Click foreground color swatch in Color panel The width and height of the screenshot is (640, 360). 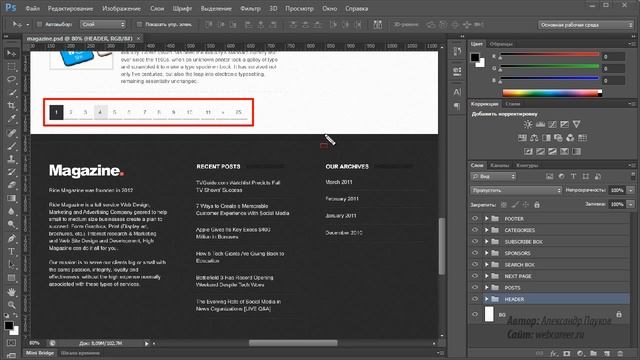coord(475,58)
